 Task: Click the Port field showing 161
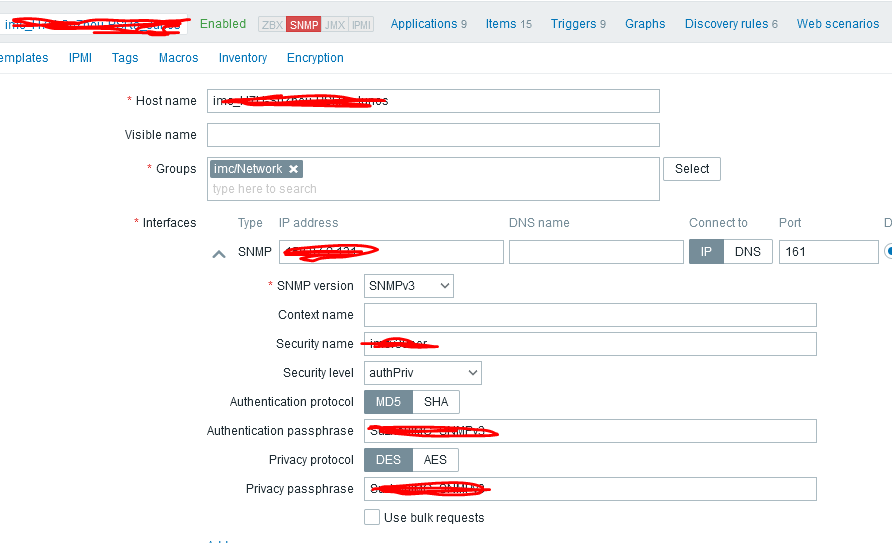pyautogui.click(x=829, y=252)
